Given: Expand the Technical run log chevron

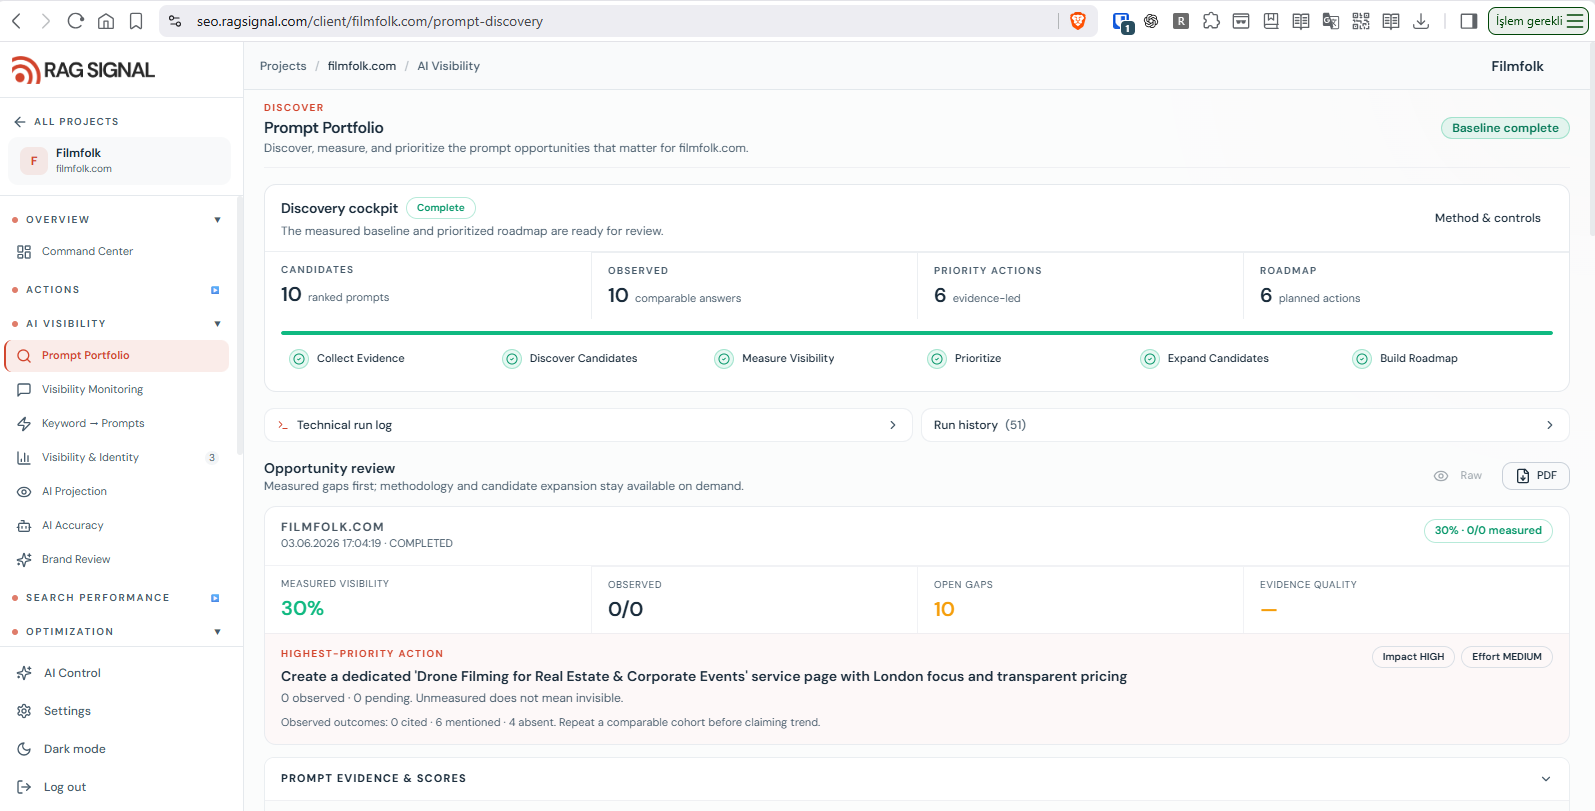Looking at the screenshot, I should [x=893, y=425].
